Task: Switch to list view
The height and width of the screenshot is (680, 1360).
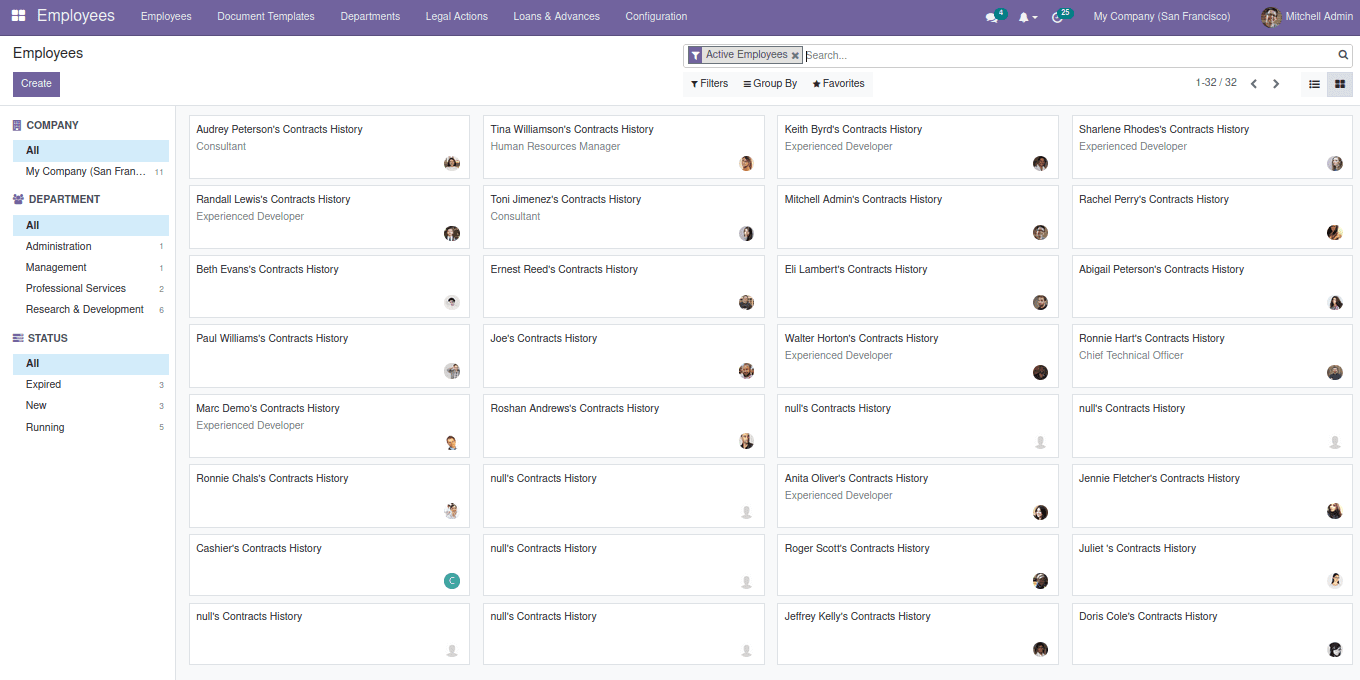Action: click(1314, 84)
